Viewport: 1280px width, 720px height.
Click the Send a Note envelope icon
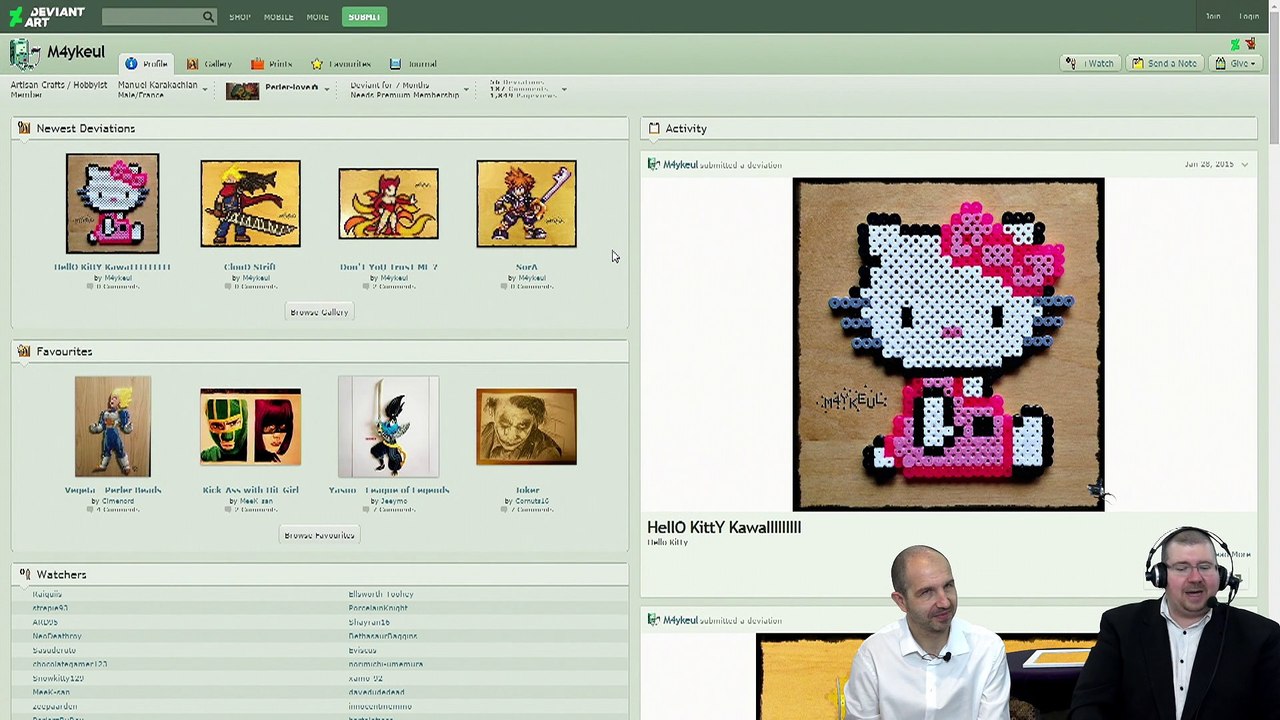pyautogui.click(x=1137, y=63)
